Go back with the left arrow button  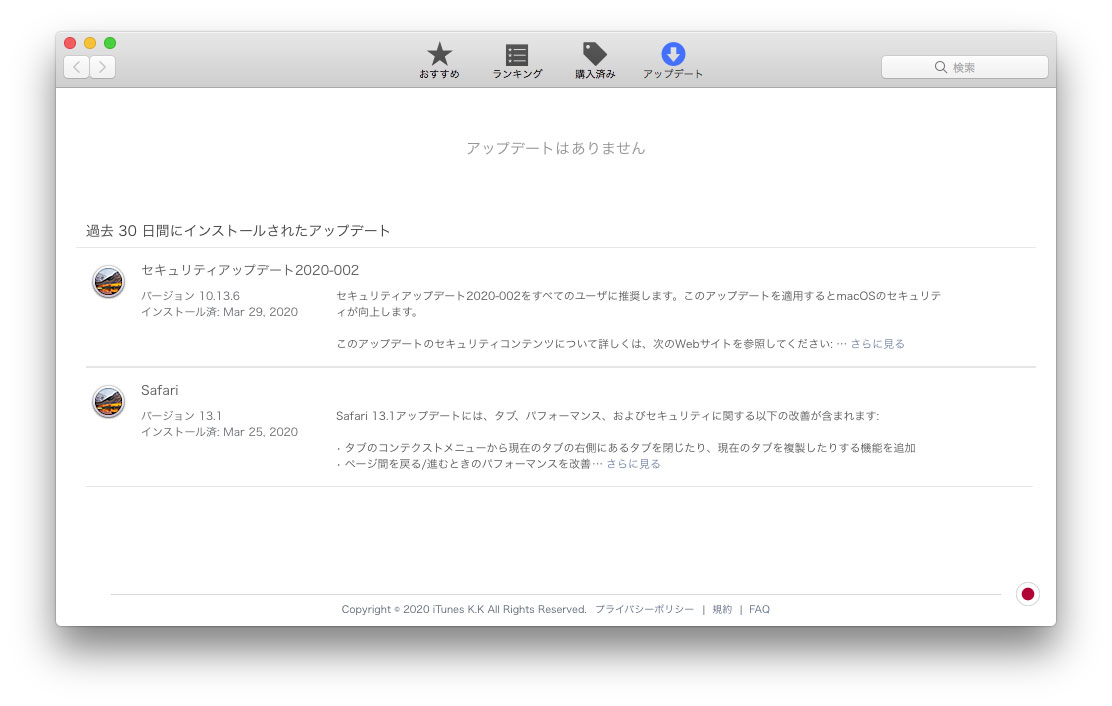click(77, 67)
